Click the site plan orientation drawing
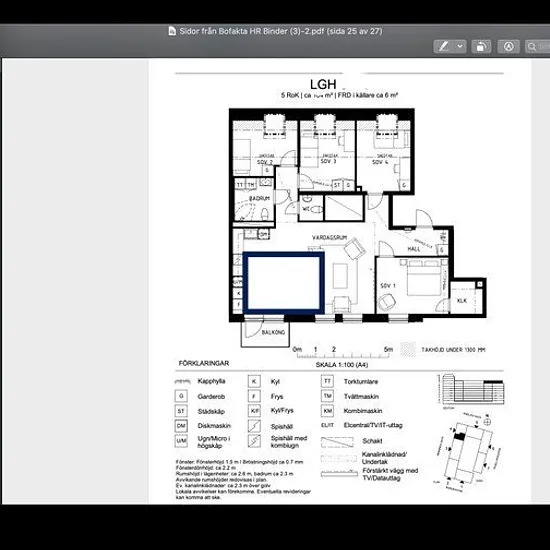 pyautogui.click(x=468, y=452)
